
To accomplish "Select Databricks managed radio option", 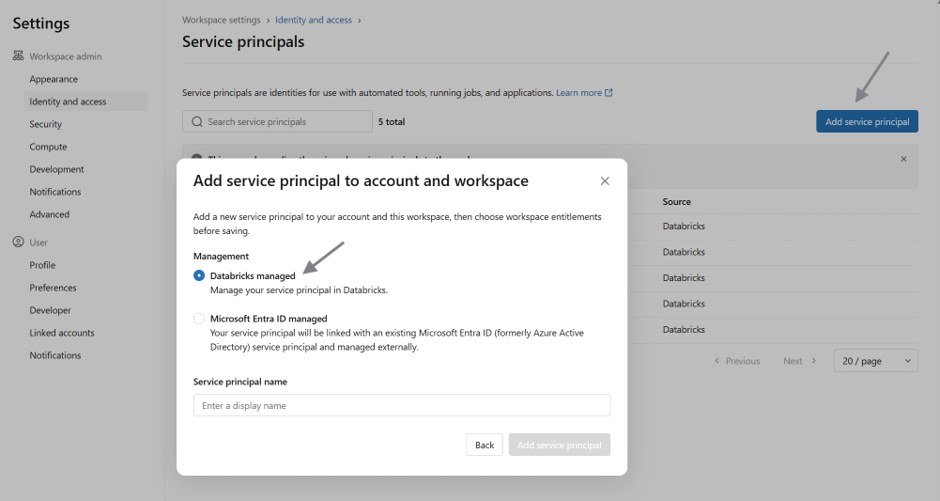I will click(199, 276).
